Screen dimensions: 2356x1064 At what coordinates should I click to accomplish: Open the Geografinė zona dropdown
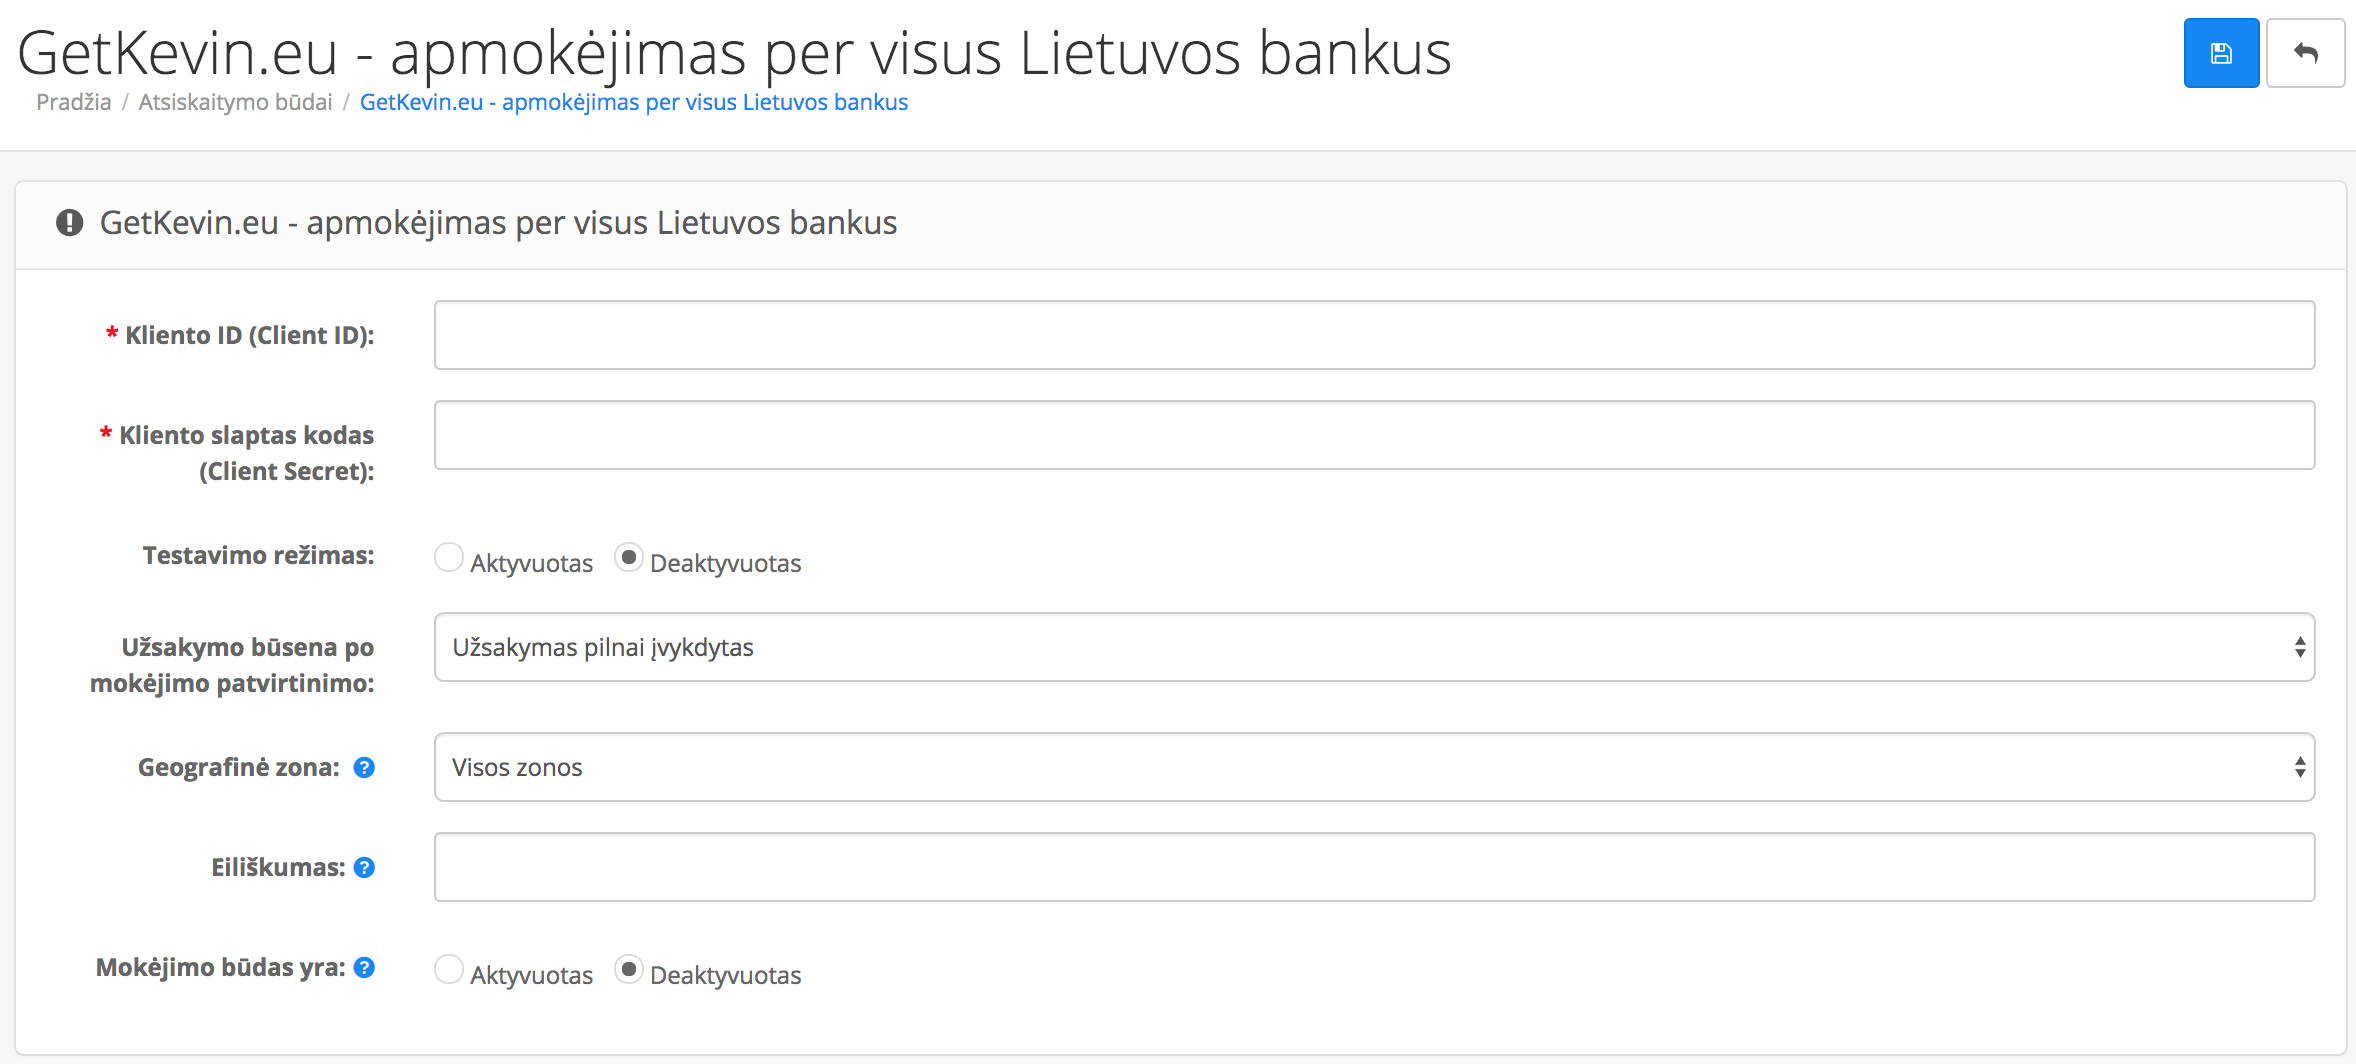(1374, 767)
